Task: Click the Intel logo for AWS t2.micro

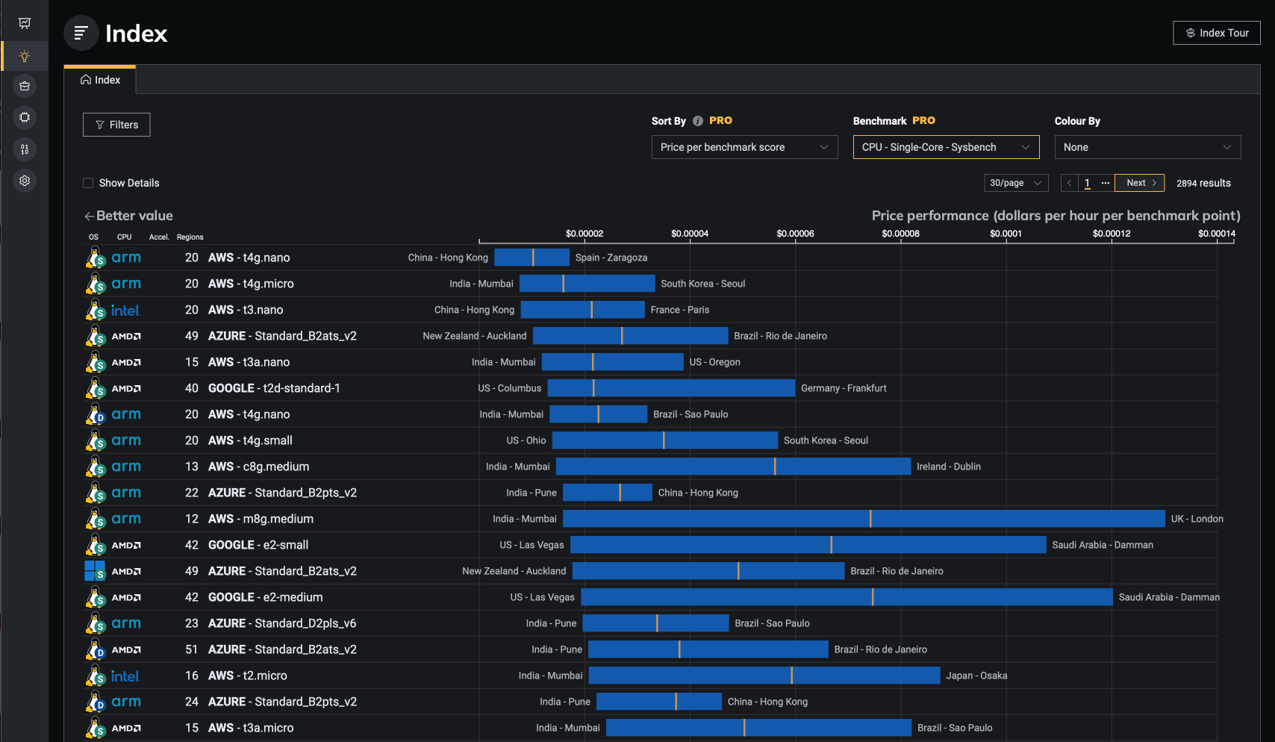Action: tap(125, 676)
